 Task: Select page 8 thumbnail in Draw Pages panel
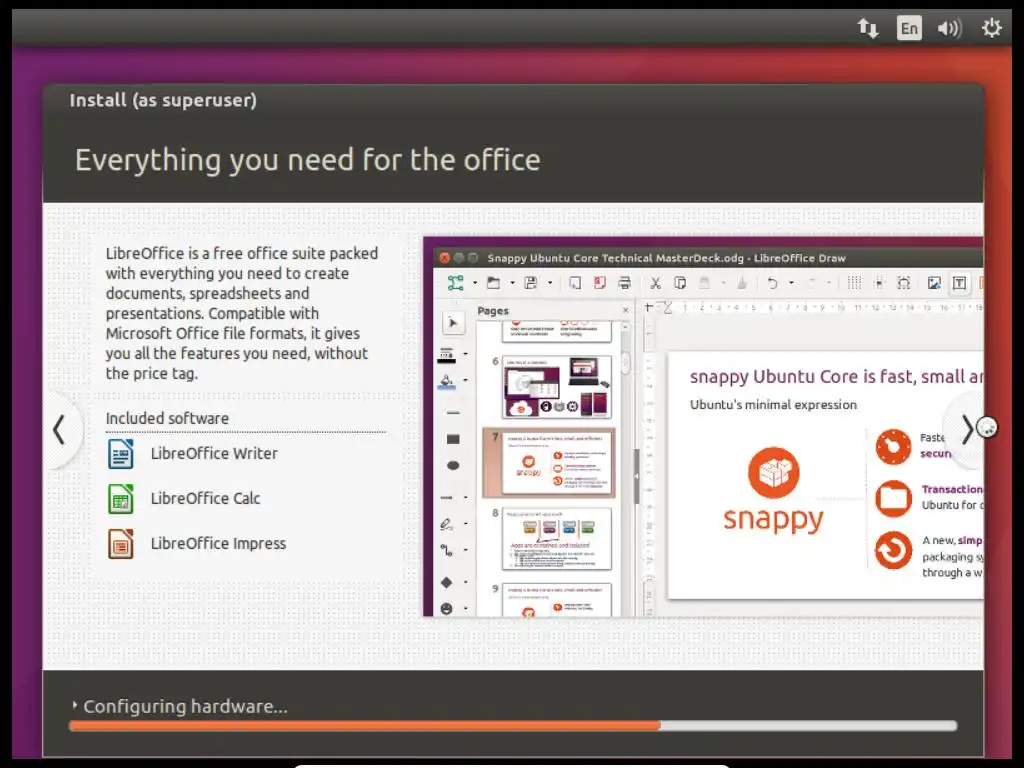pos(557,539)
